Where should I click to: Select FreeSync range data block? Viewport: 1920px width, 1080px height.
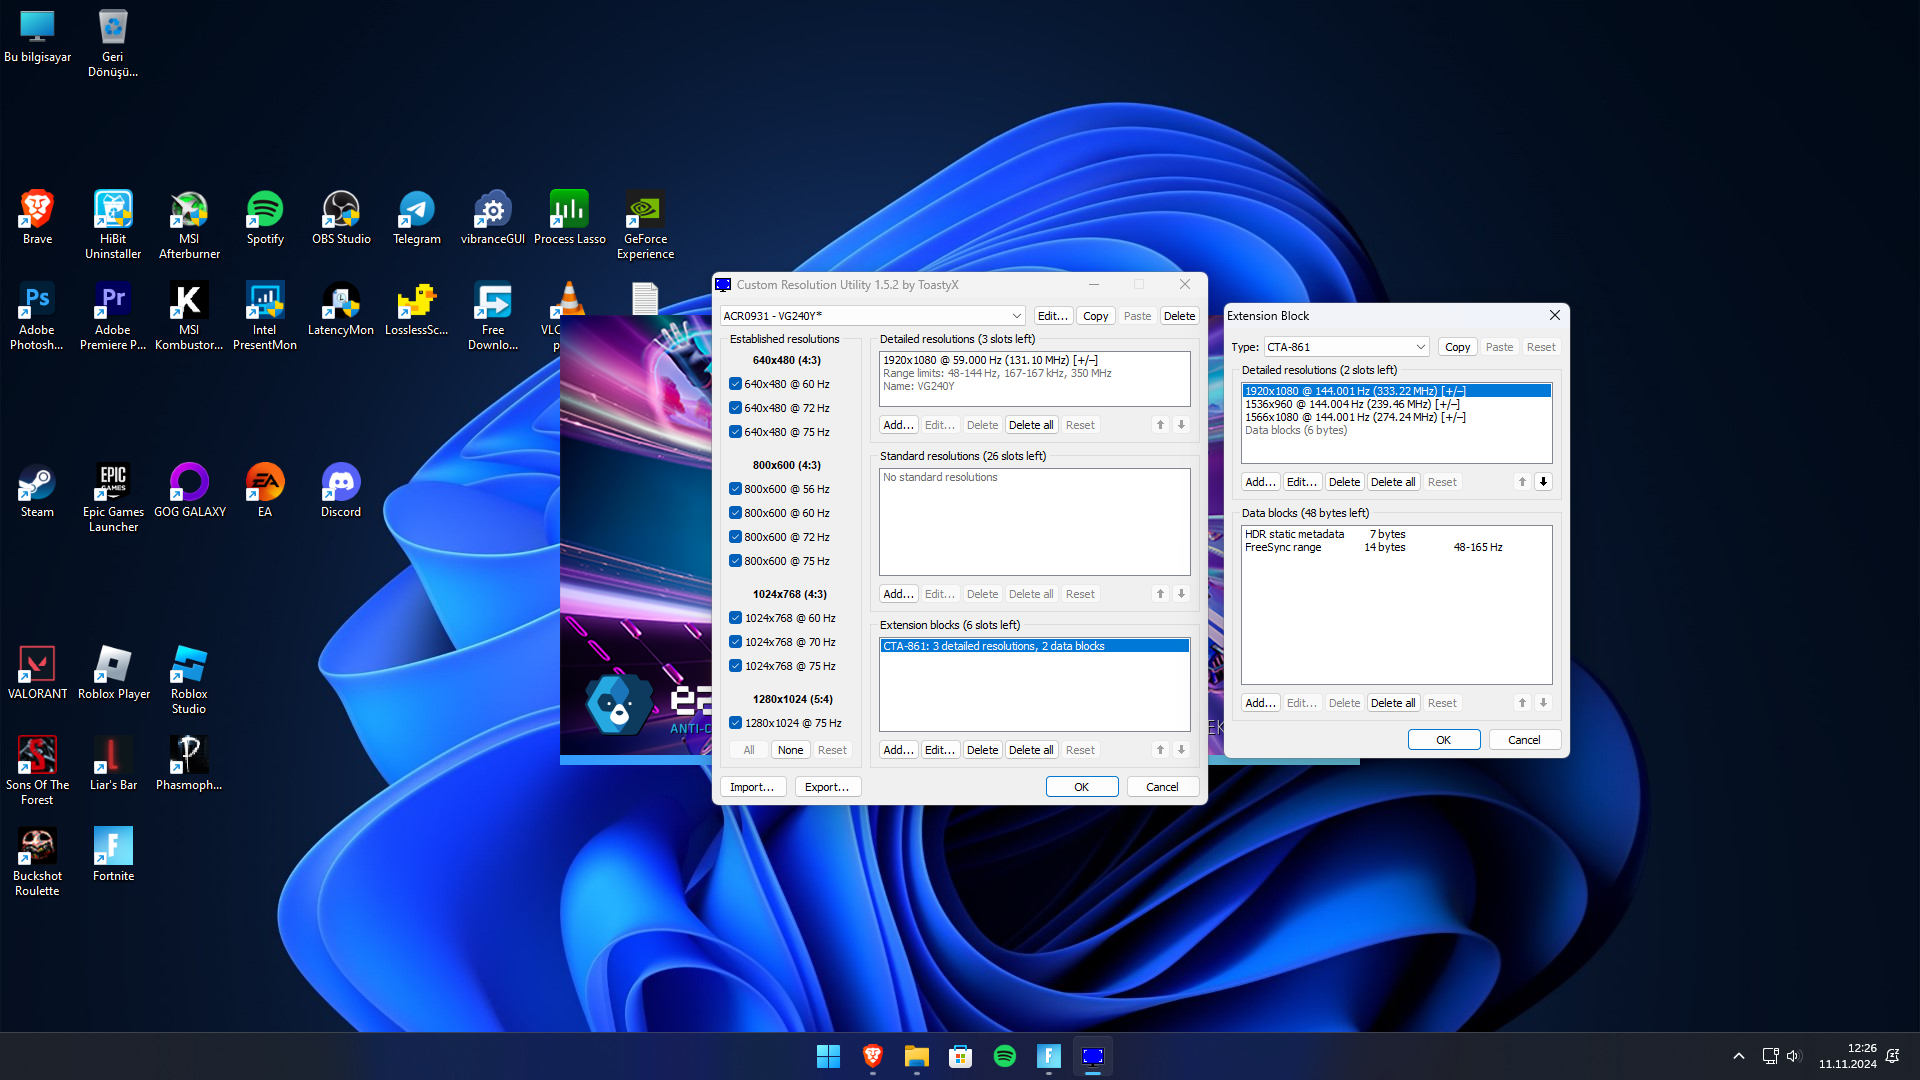point(1283,547)
